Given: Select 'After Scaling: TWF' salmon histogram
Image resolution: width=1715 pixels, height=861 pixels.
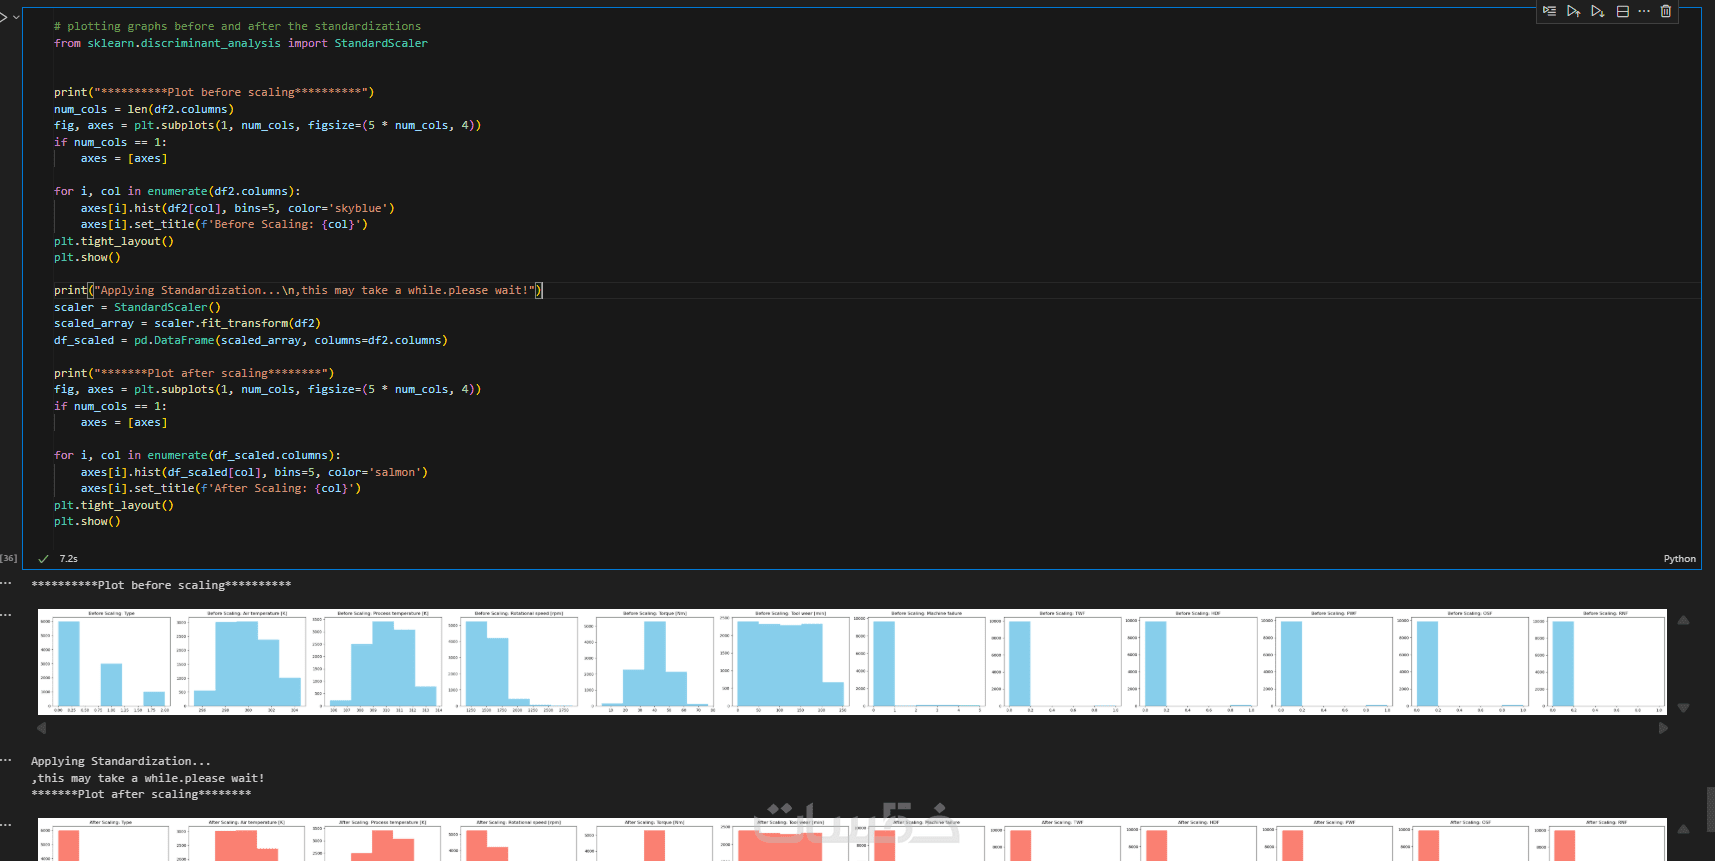Looking at the screenshot, I should click(x=1057, y=840).
